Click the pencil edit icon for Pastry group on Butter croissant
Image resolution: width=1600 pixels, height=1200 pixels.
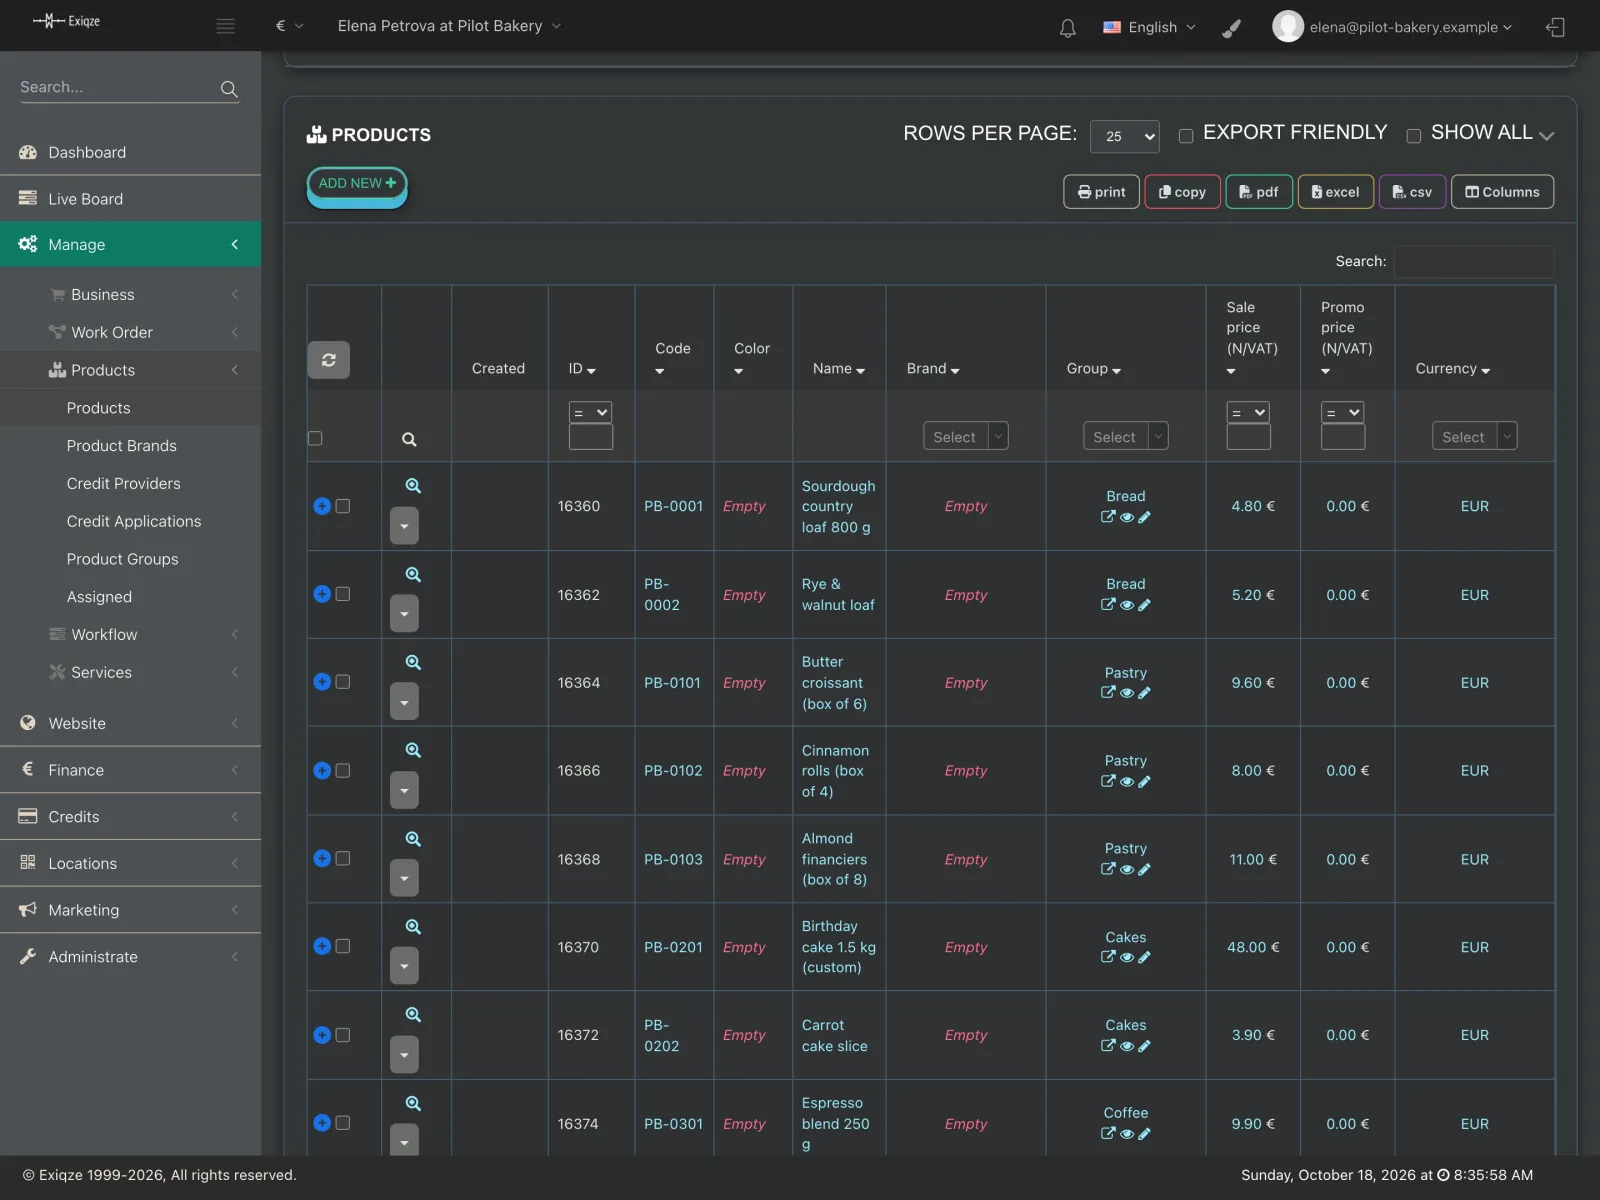[1145, 693]
